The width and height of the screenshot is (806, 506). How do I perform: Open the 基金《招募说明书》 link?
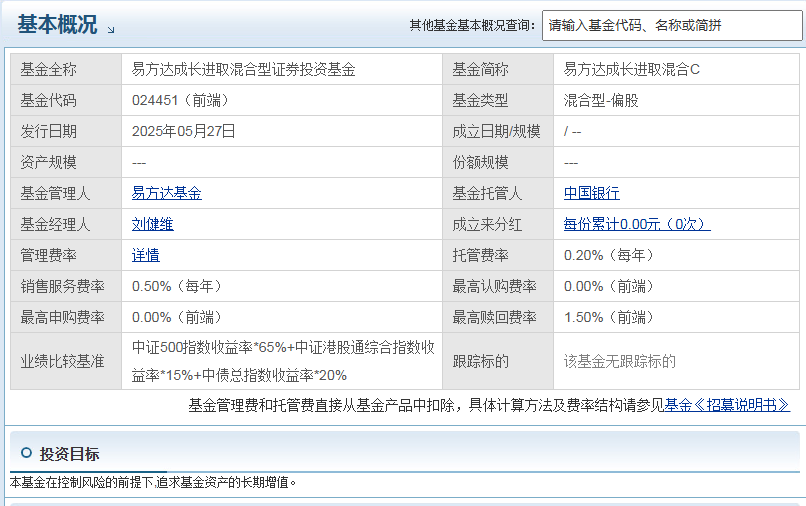[727, 405]
